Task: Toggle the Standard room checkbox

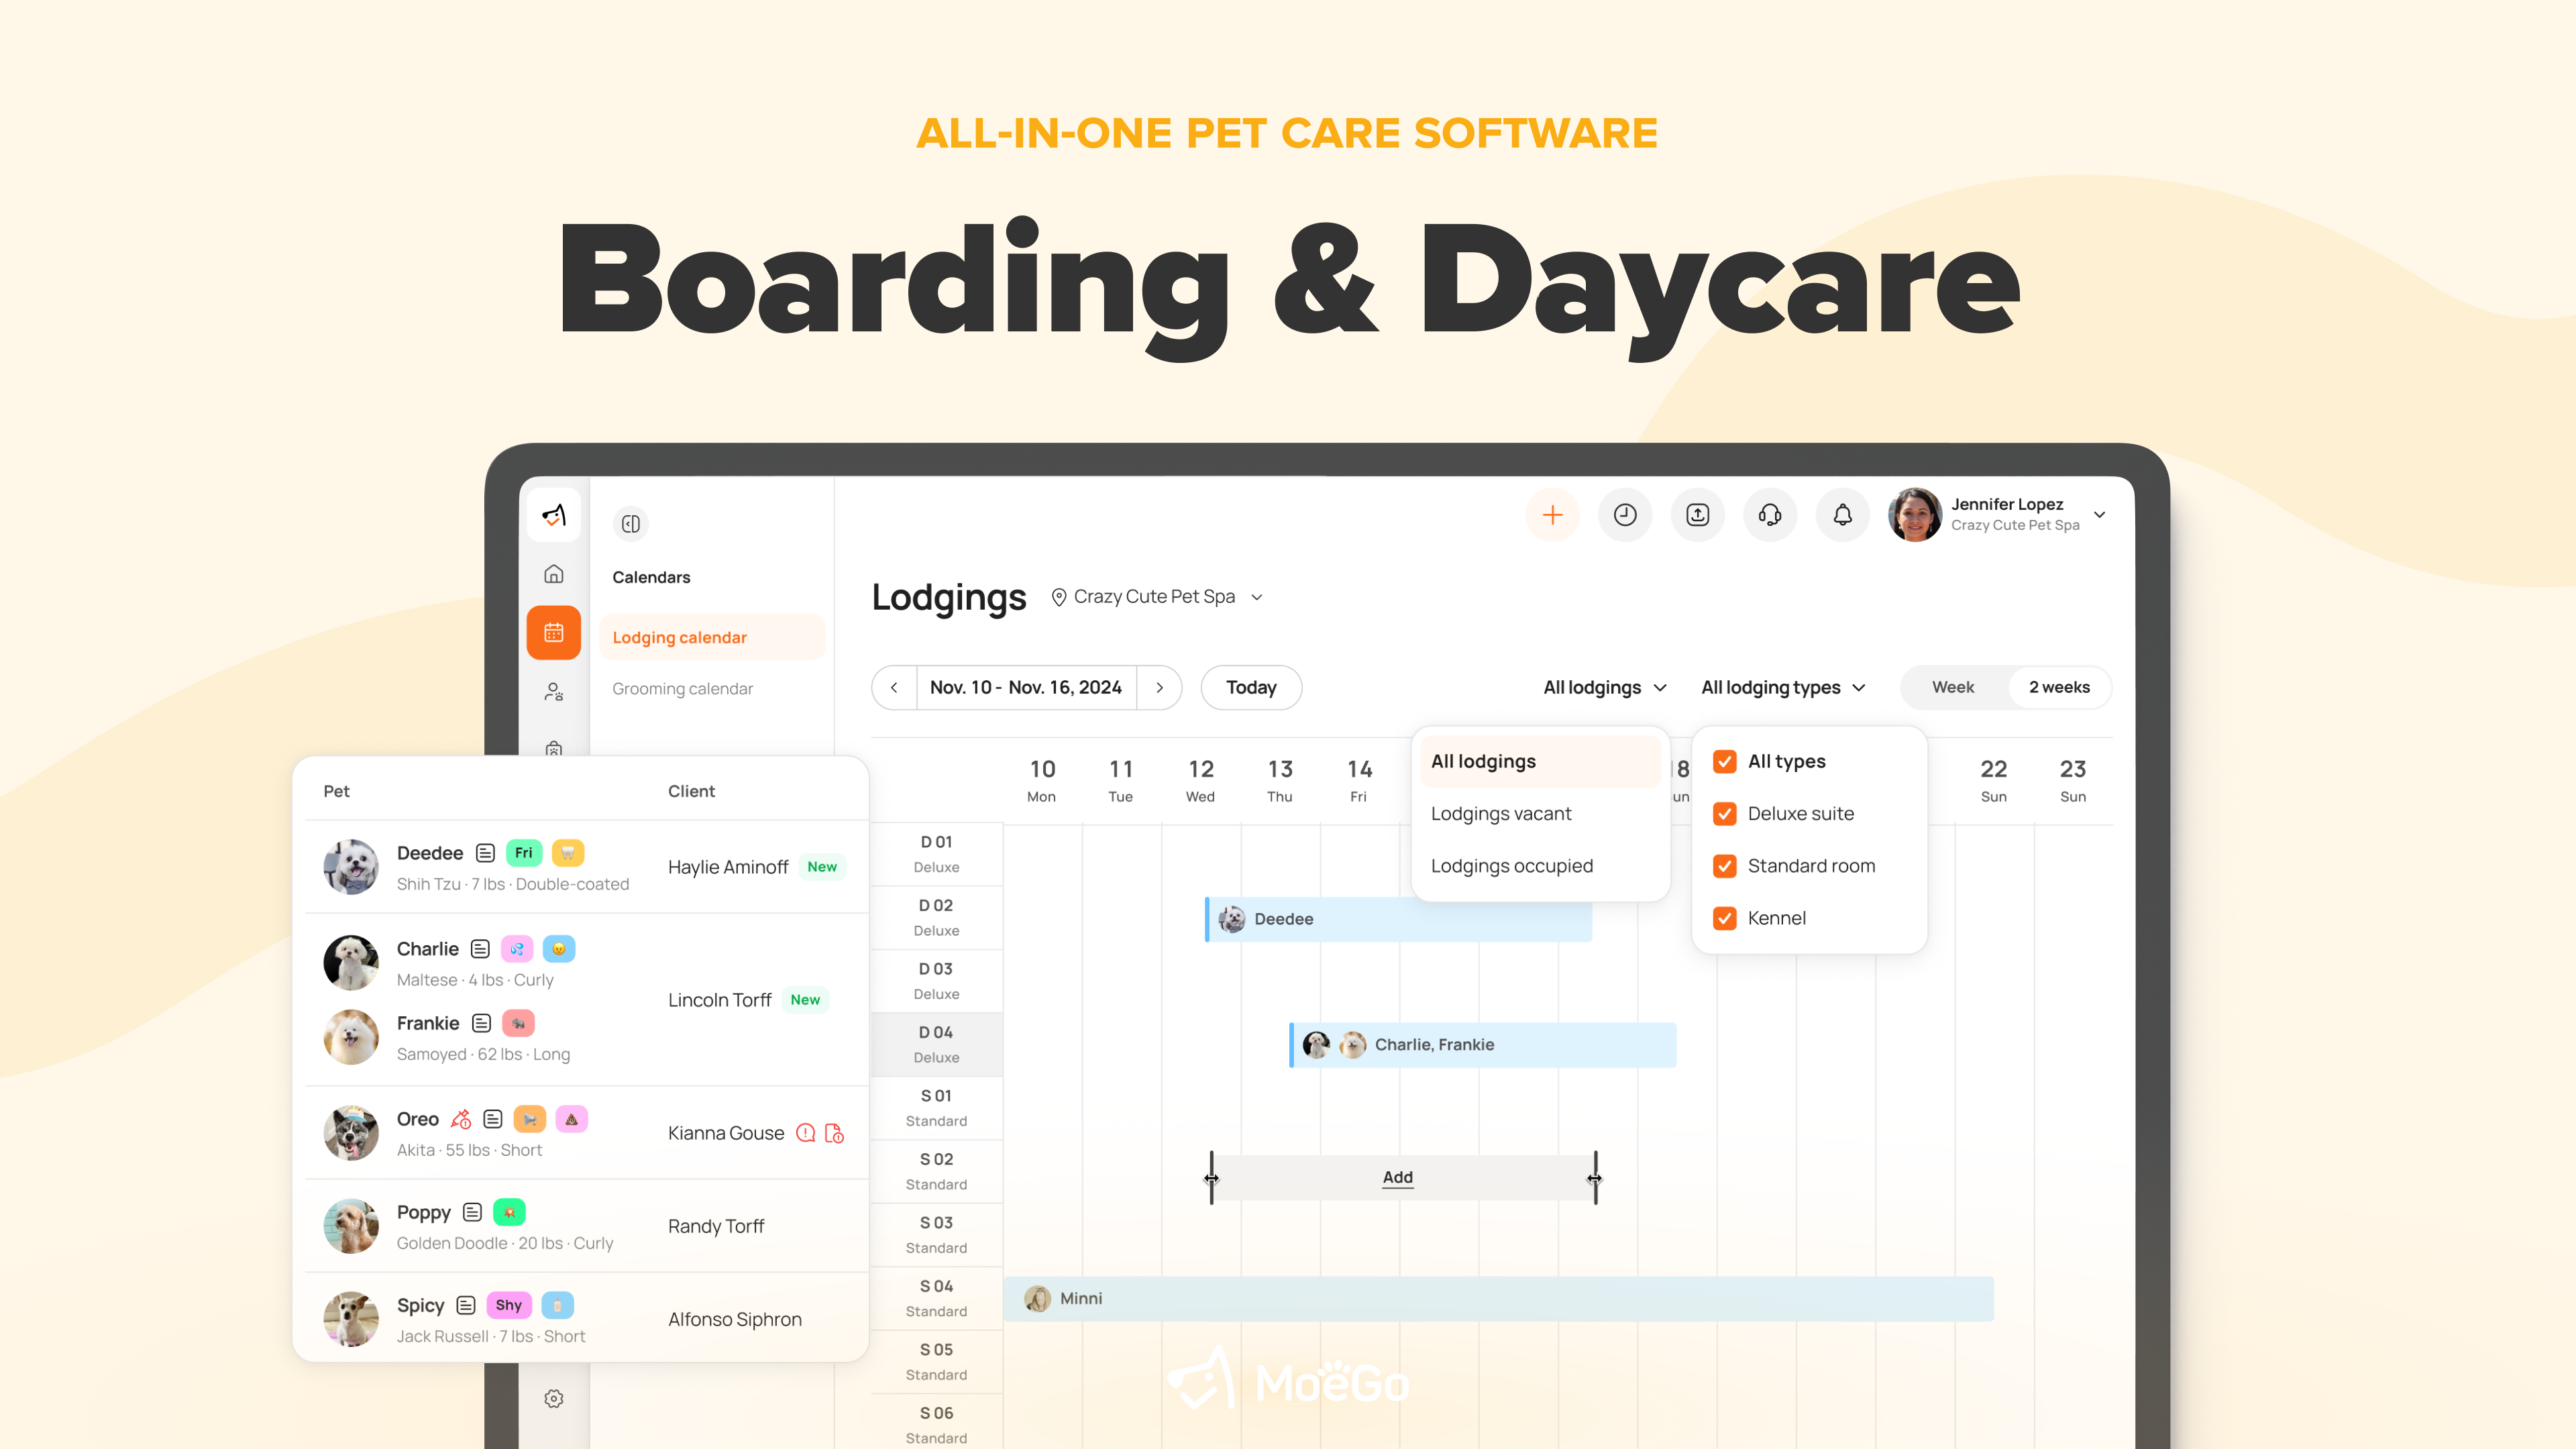Action: [1725, 866]
